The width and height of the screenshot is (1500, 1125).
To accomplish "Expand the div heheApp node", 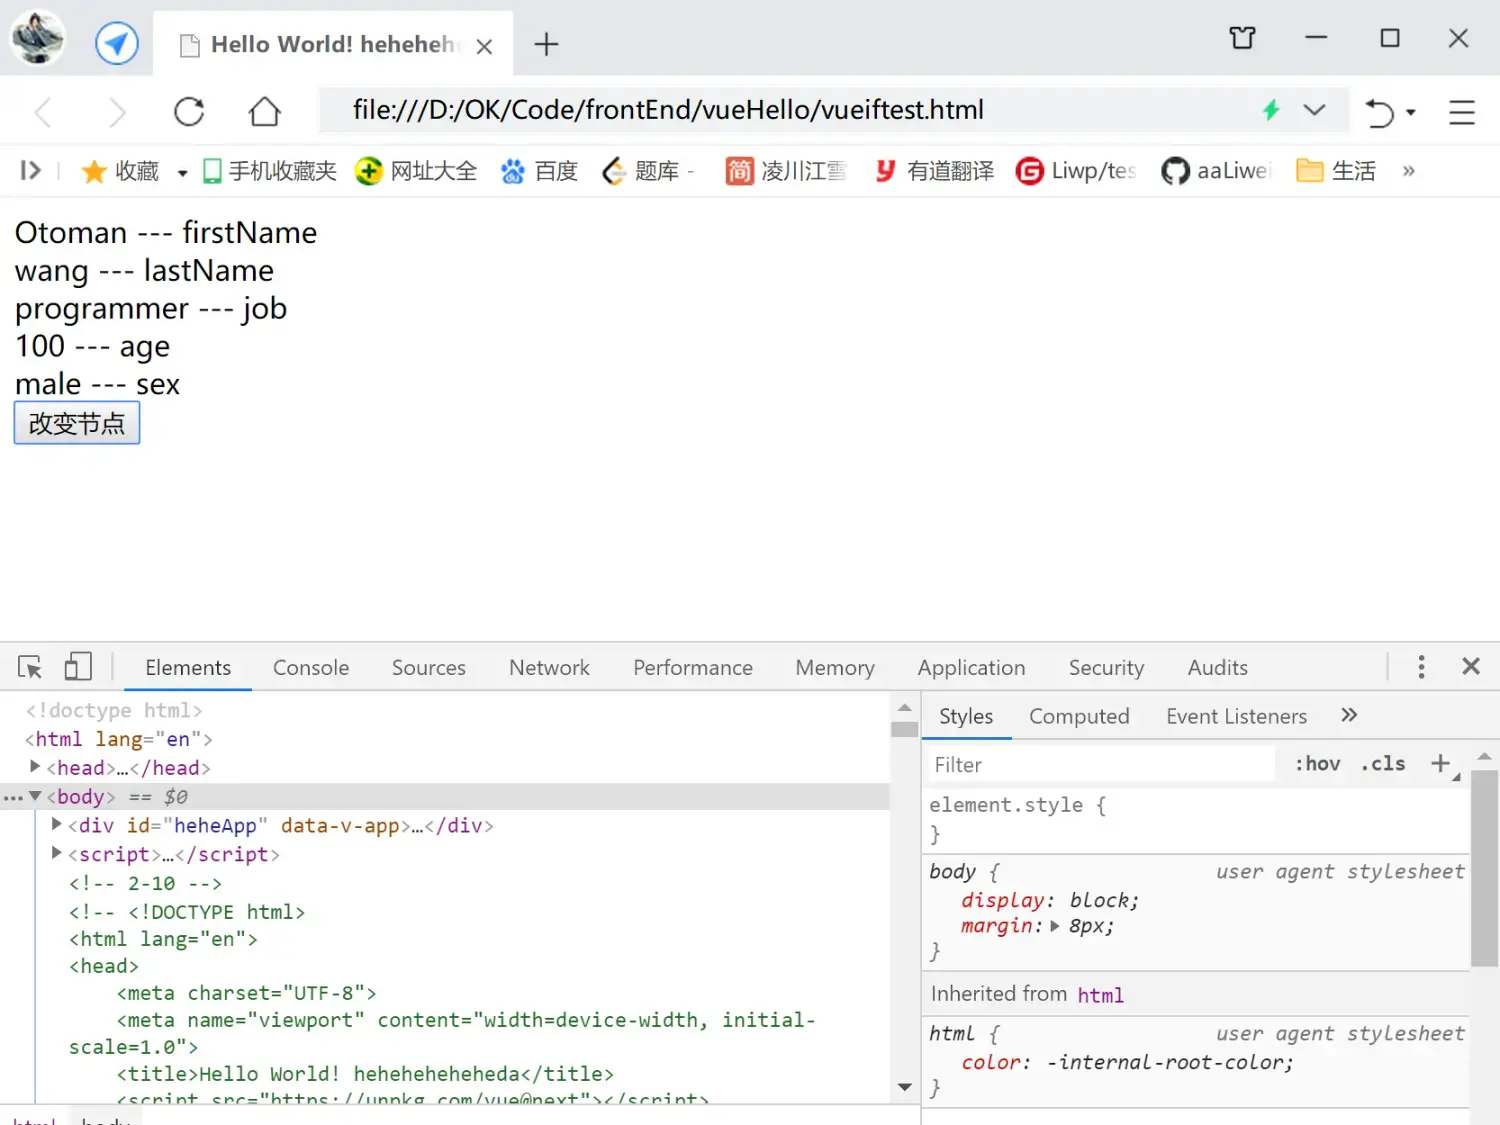I will [x=57, y=824].
